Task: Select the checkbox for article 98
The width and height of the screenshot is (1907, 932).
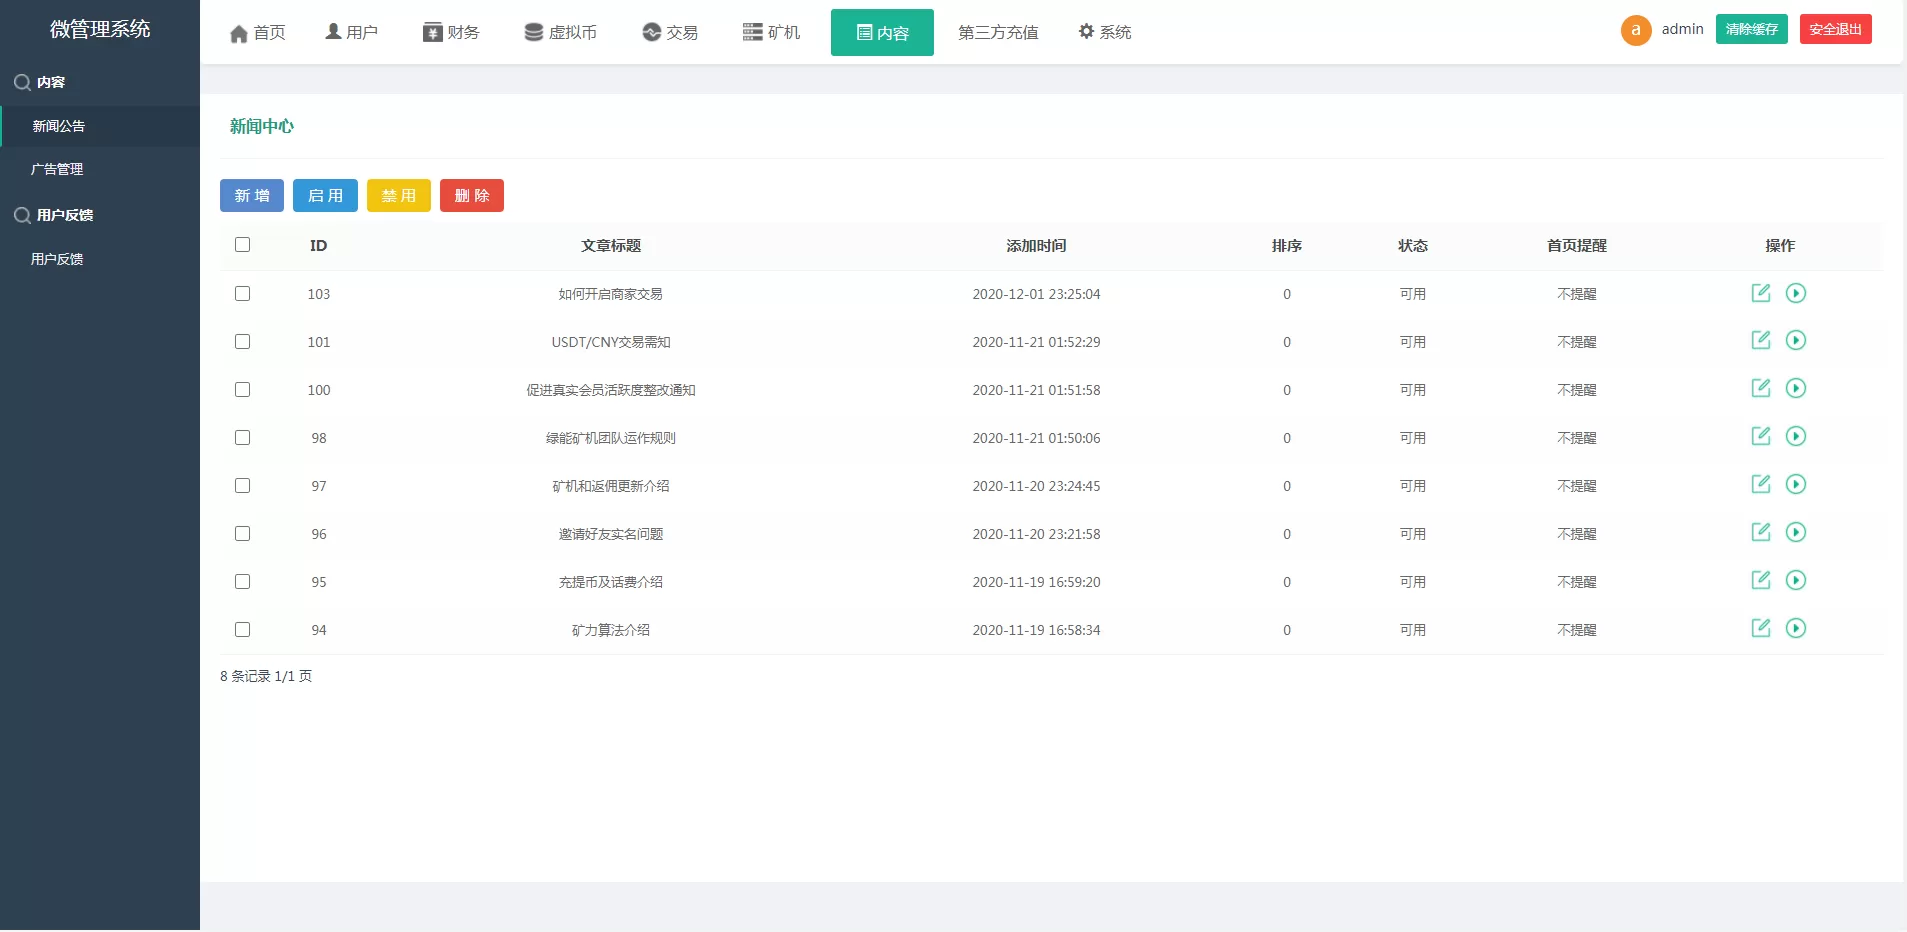Action: (x=242, y=438)
